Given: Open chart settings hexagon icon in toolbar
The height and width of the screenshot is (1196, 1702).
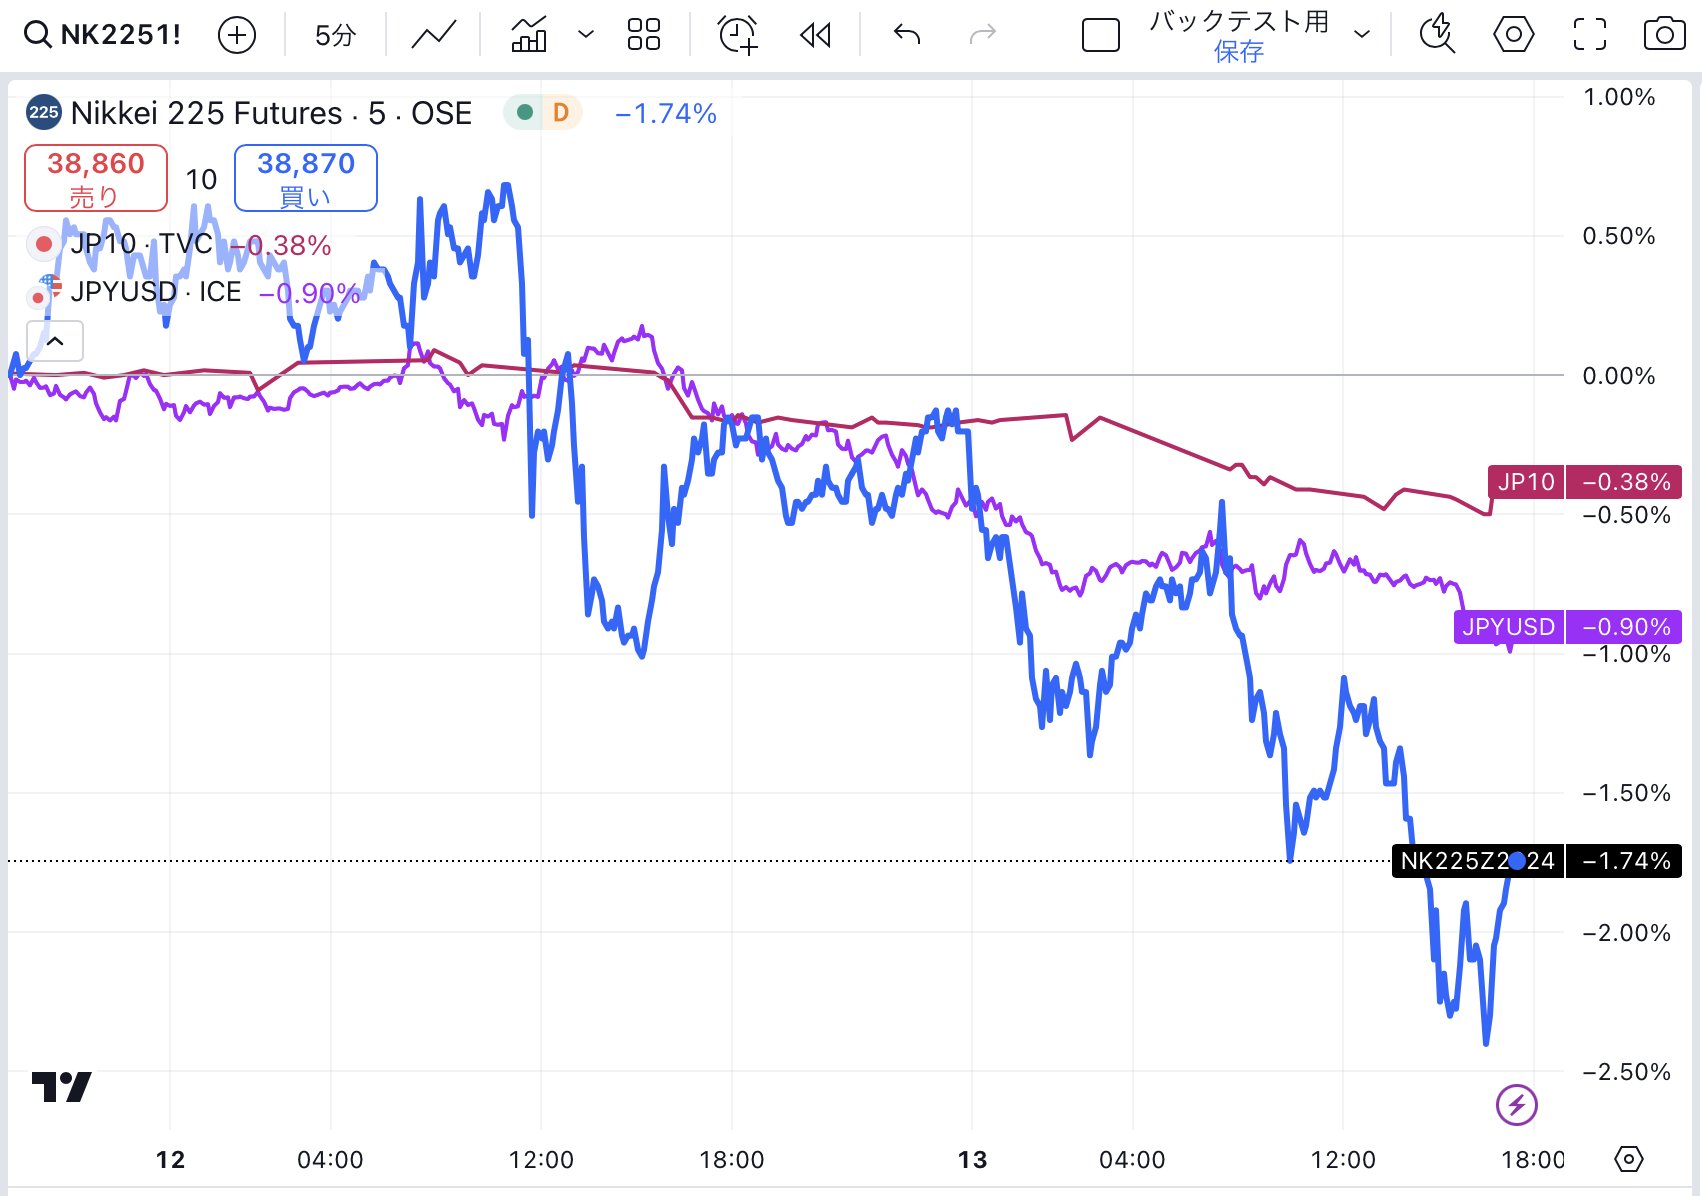Looking at the screenshot, I should coord(1513,35).
